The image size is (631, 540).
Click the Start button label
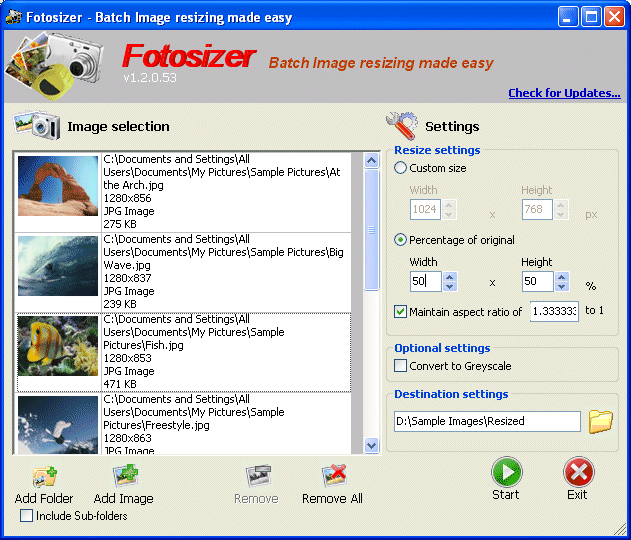pos(506,495)
